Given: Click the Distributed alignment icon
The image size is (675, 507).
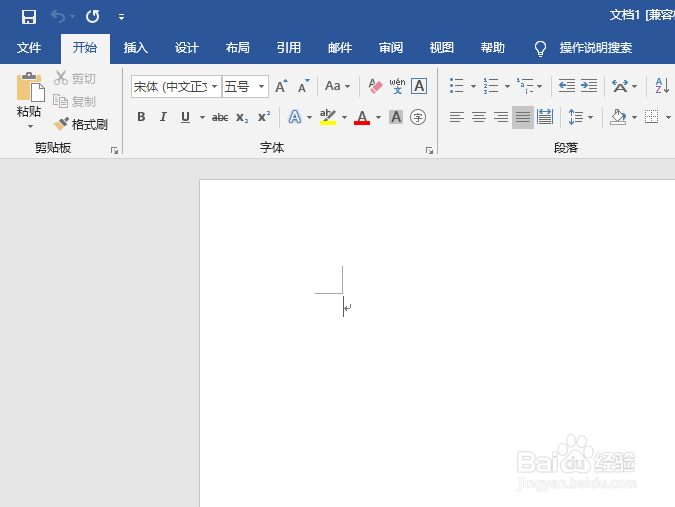Looking at the screenshot, I should tap(545, 117).
